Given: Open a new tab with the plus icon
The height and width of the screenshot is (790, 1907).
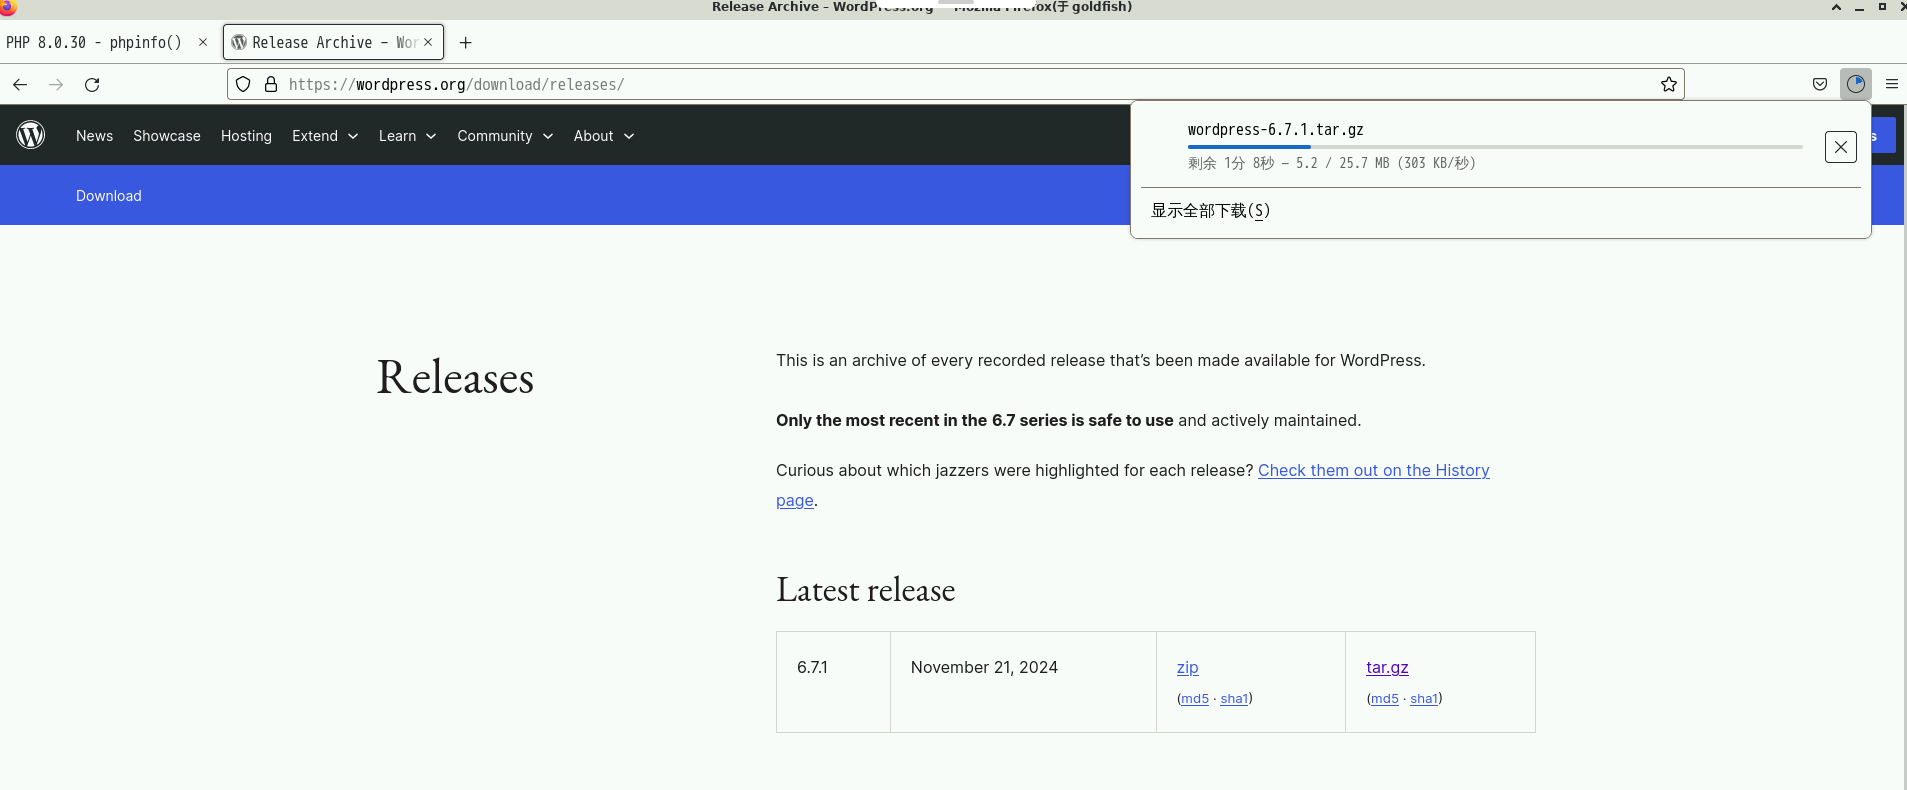Looking at the screenshot, I should tap(466, 43).
